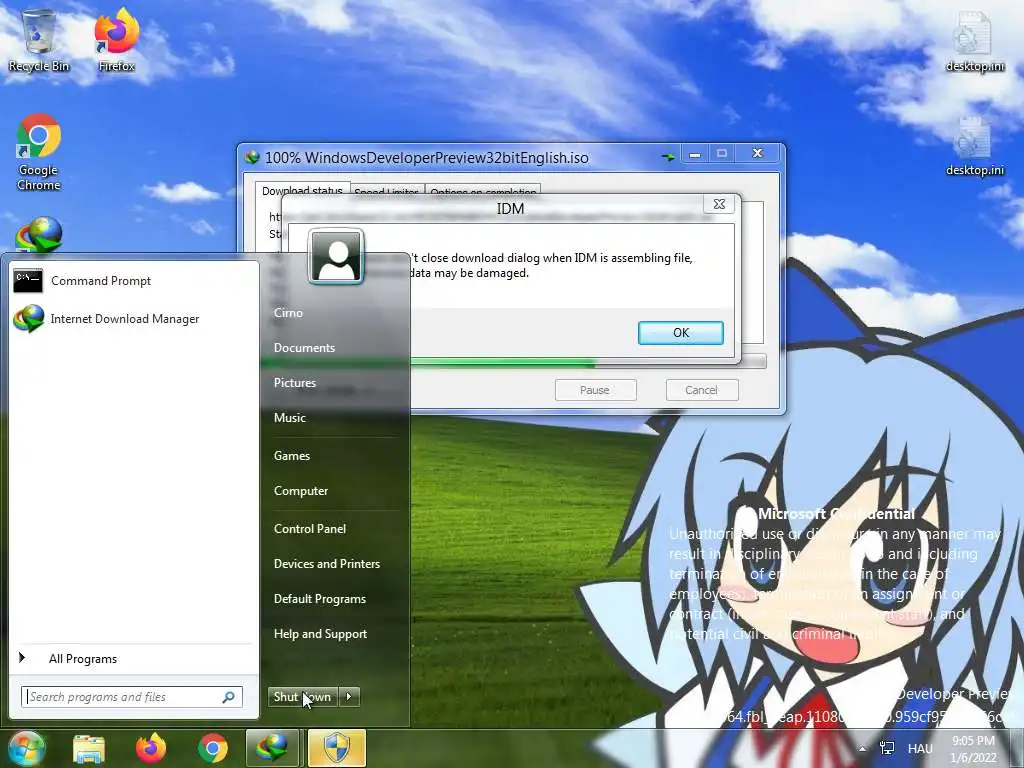
Task: Show hidden system tray icons
Action: 862,749
